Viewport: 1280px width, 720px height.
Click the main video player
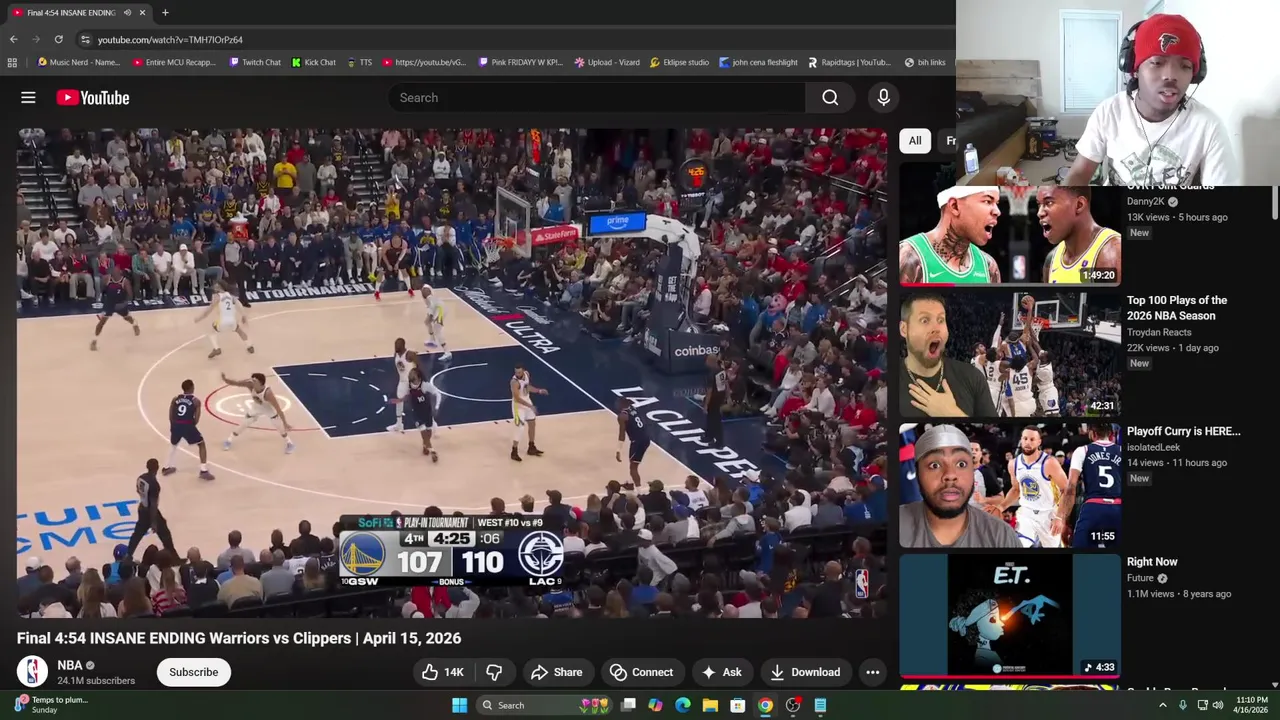451,372
